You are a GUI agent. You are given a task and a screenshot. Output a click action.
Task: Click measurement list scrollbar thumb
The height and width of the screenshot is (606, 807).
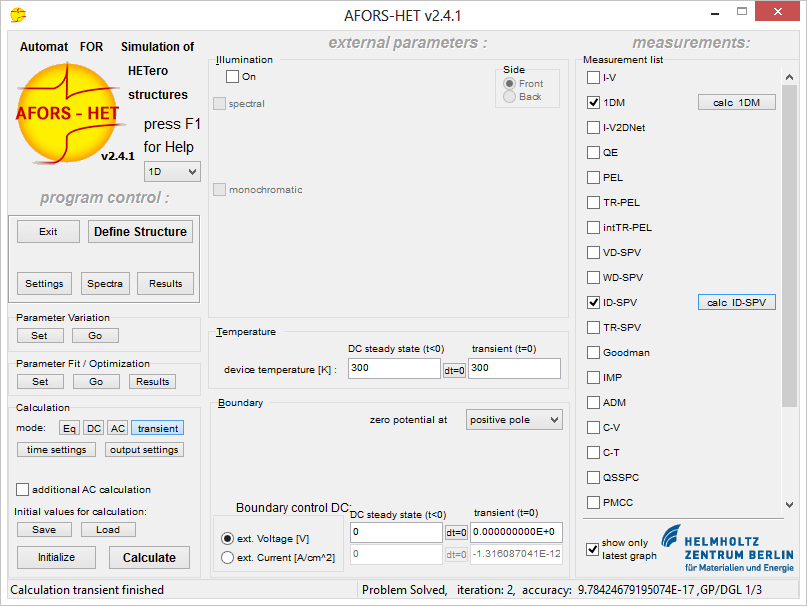tap(789, 246)
